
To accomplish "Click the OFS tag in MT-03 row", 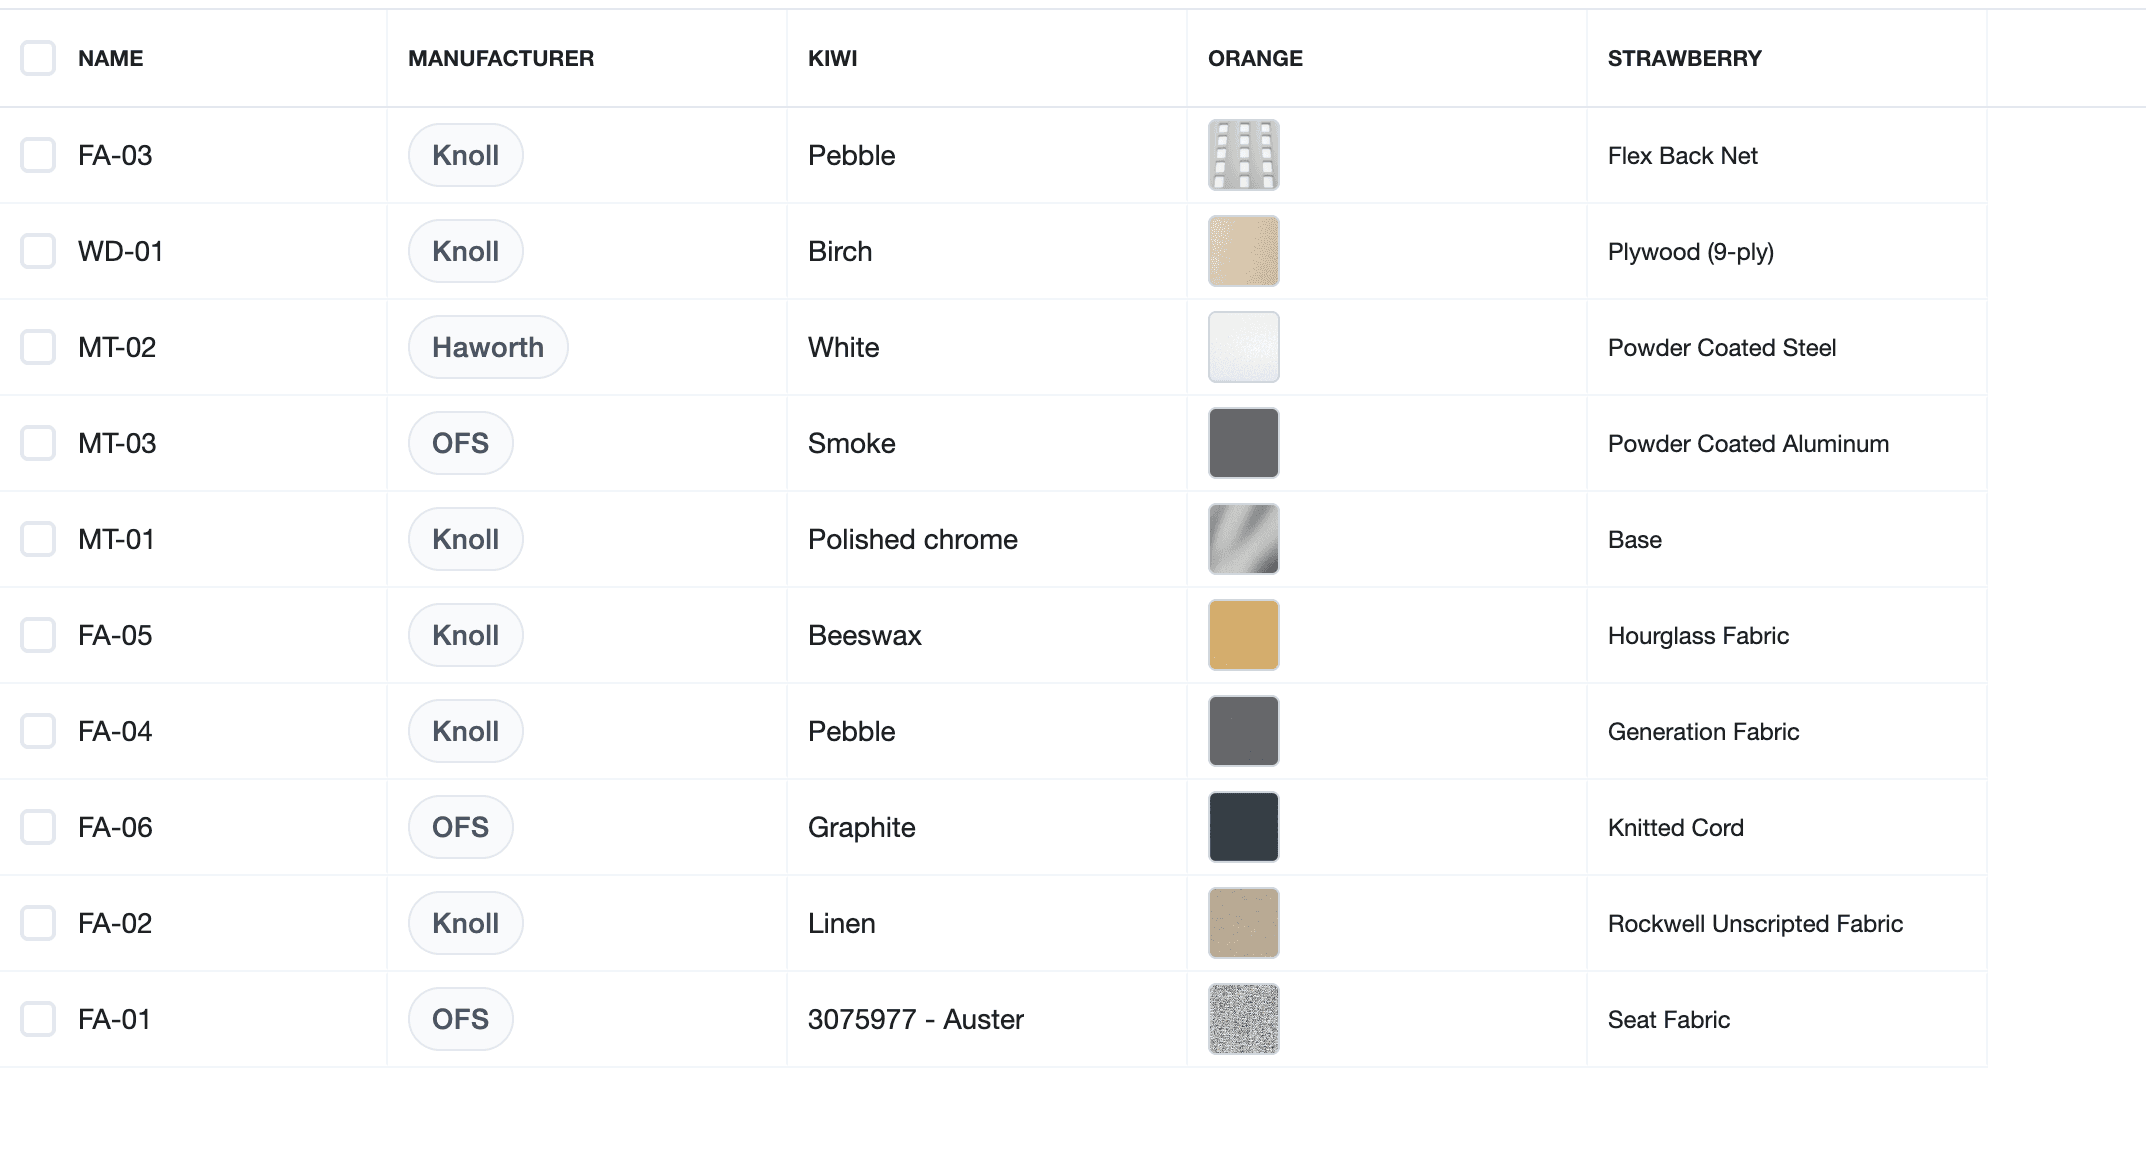I will point(461,443).
